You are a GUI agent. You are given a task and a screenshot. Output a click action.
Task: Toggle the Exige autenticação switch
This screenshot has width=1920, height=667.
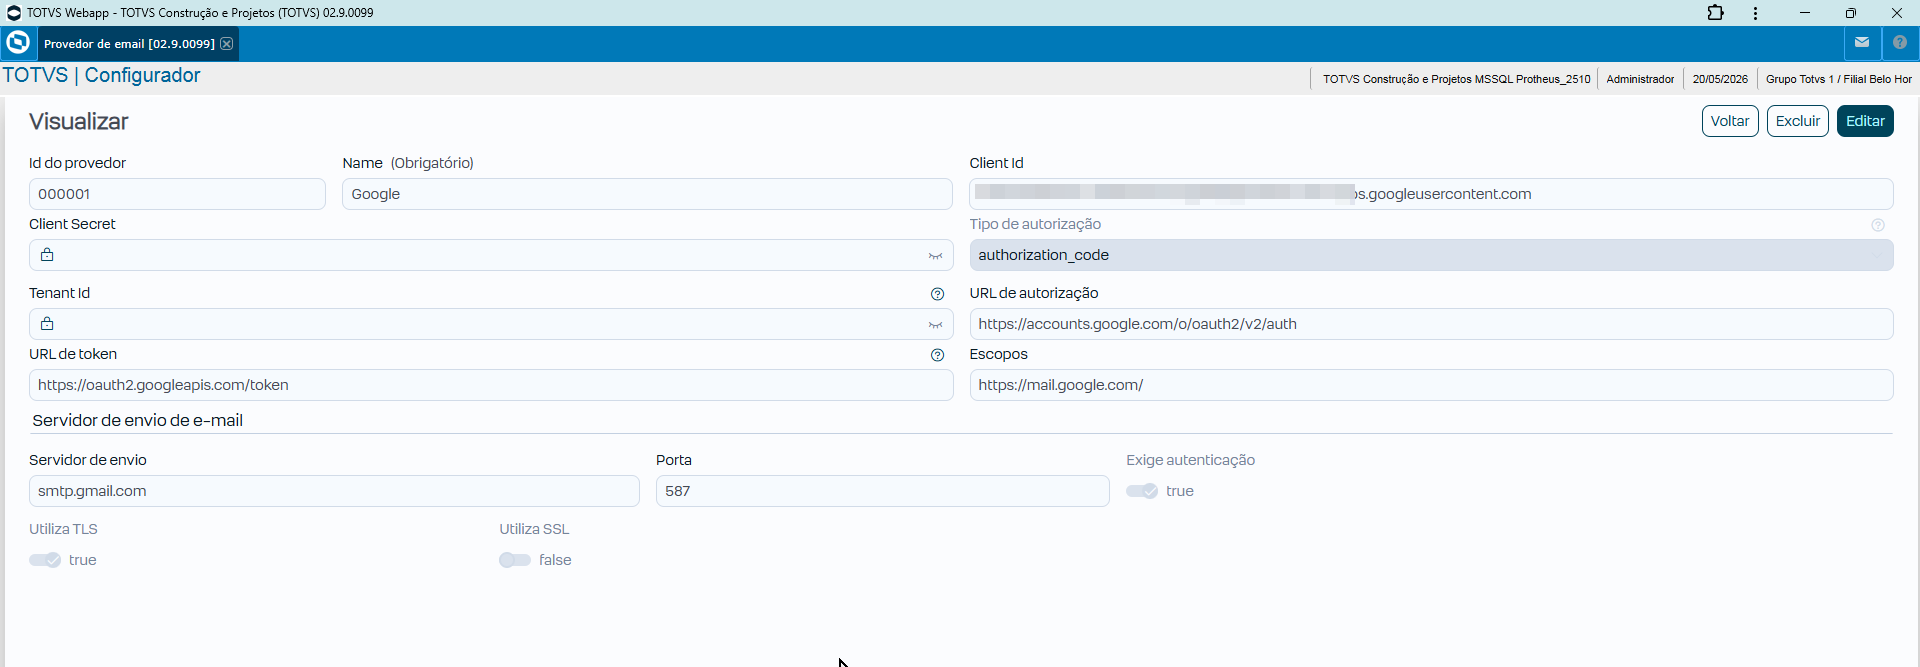[x=1142, y=491]
